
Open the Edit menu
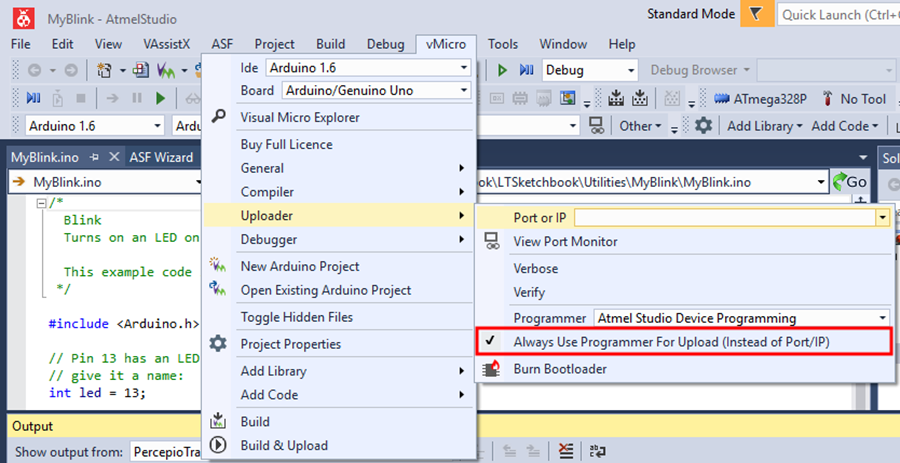(x=63, y=44)
